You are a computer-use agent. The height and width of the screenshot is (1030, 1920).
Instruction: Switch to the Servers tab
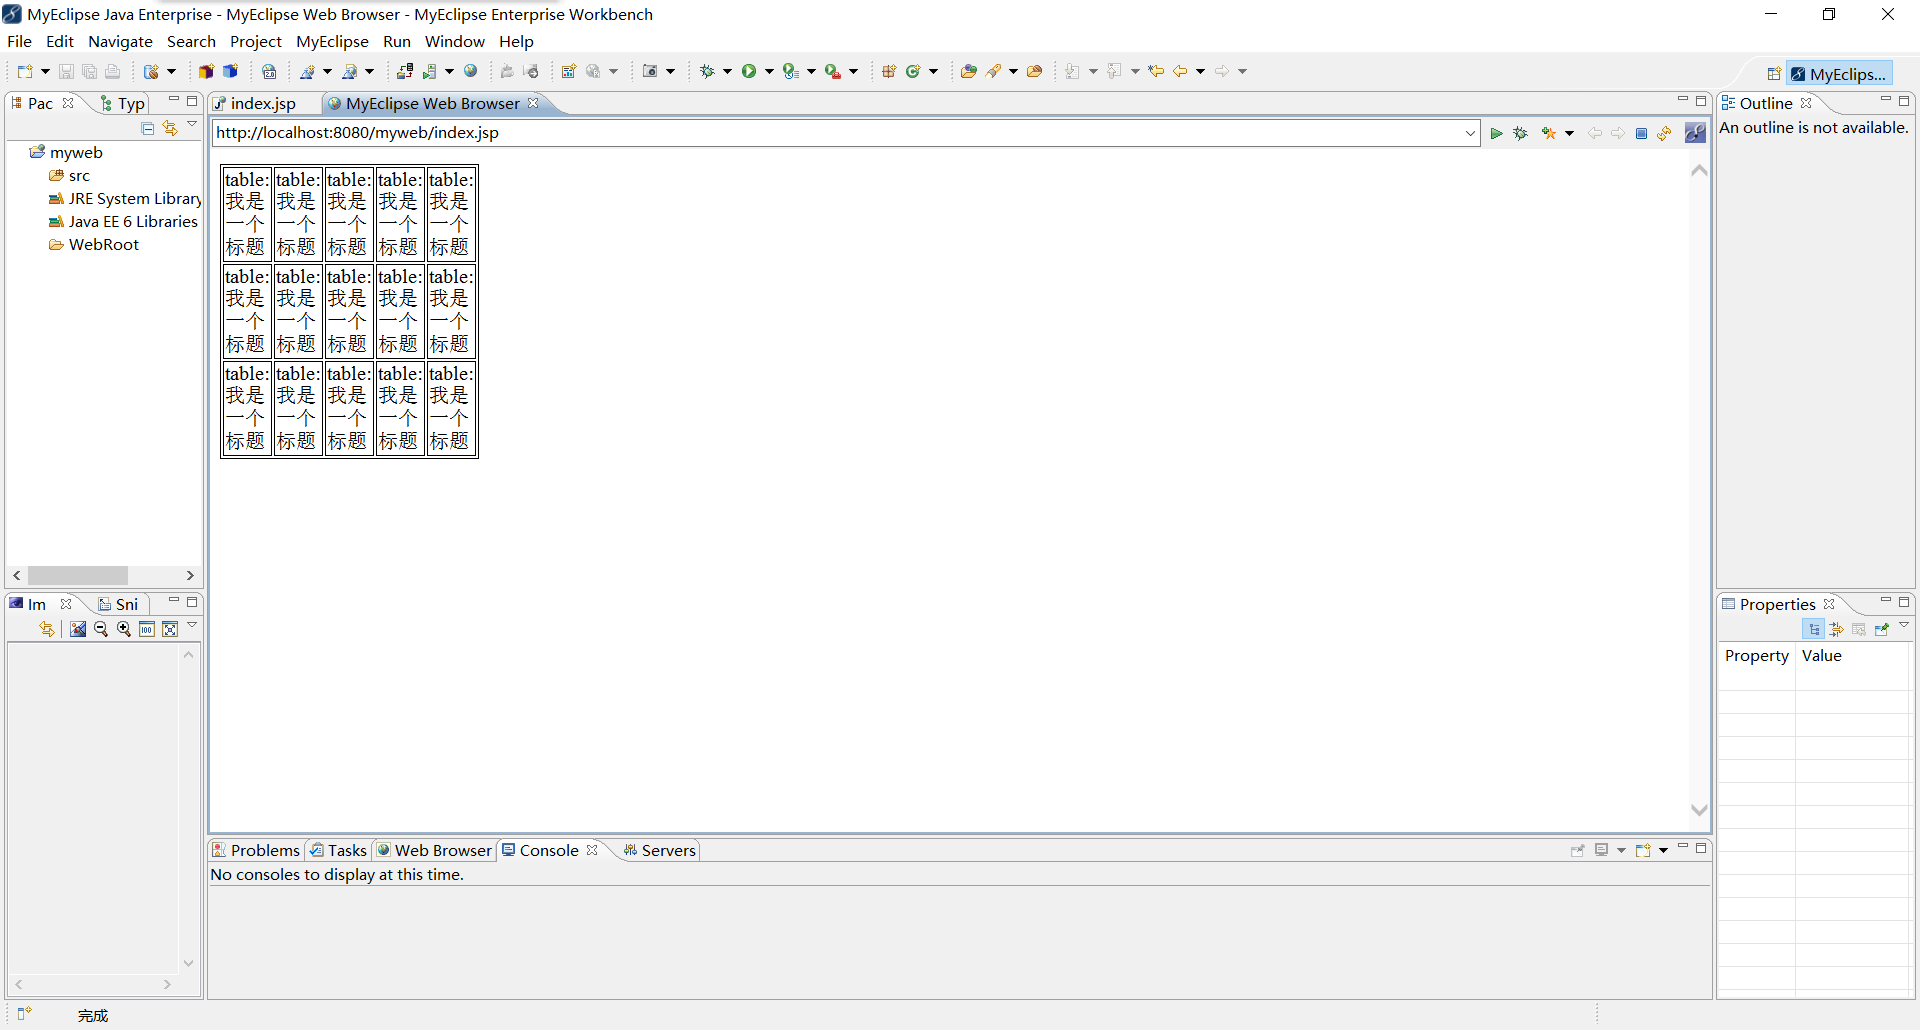click(659, 850)
